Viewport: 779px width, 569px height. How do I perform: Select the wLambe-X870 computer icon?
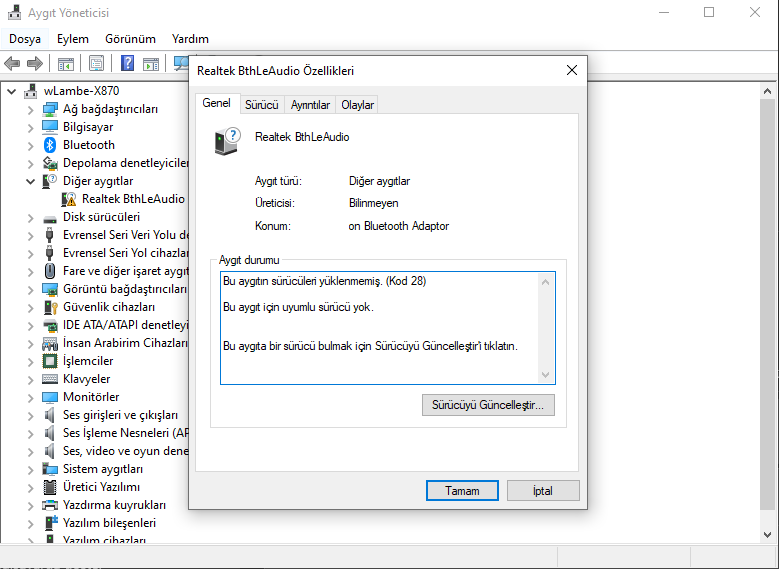click(31, 91)
